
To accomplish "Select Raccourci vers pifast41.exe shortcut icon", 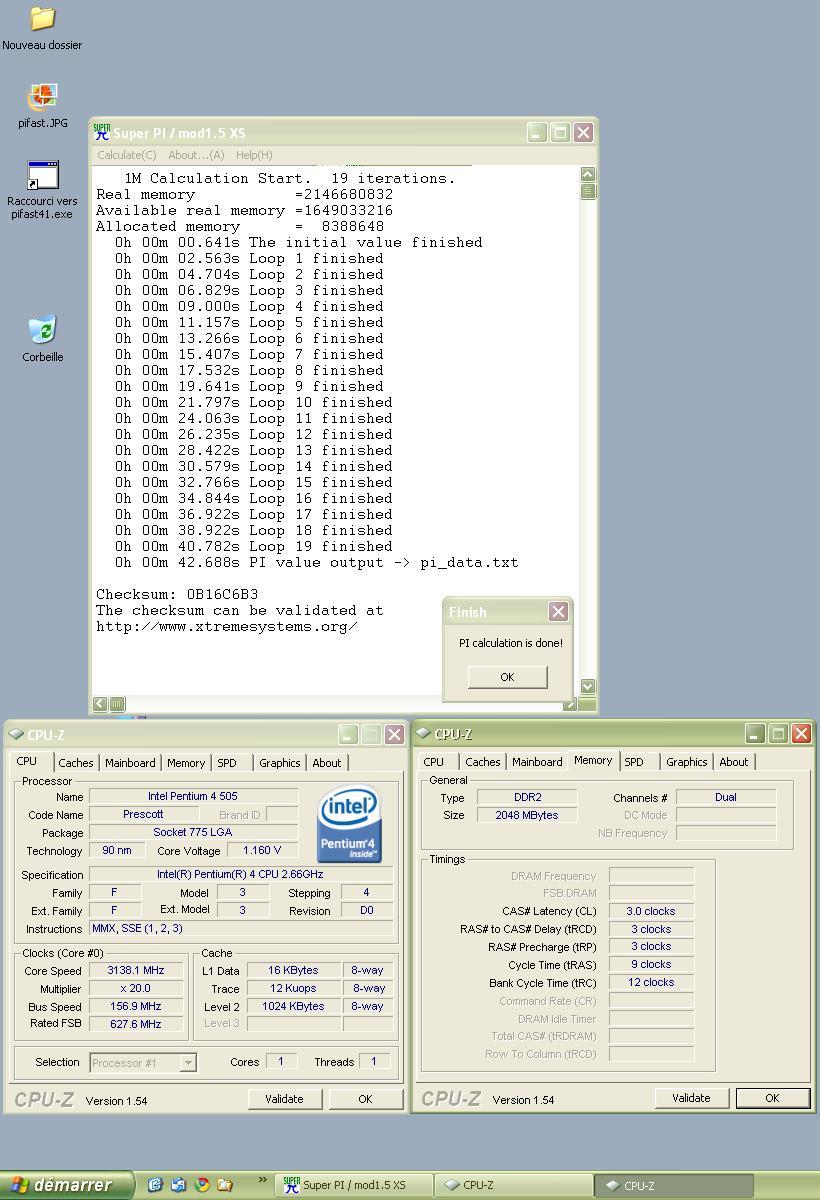I will coord(42,175).
